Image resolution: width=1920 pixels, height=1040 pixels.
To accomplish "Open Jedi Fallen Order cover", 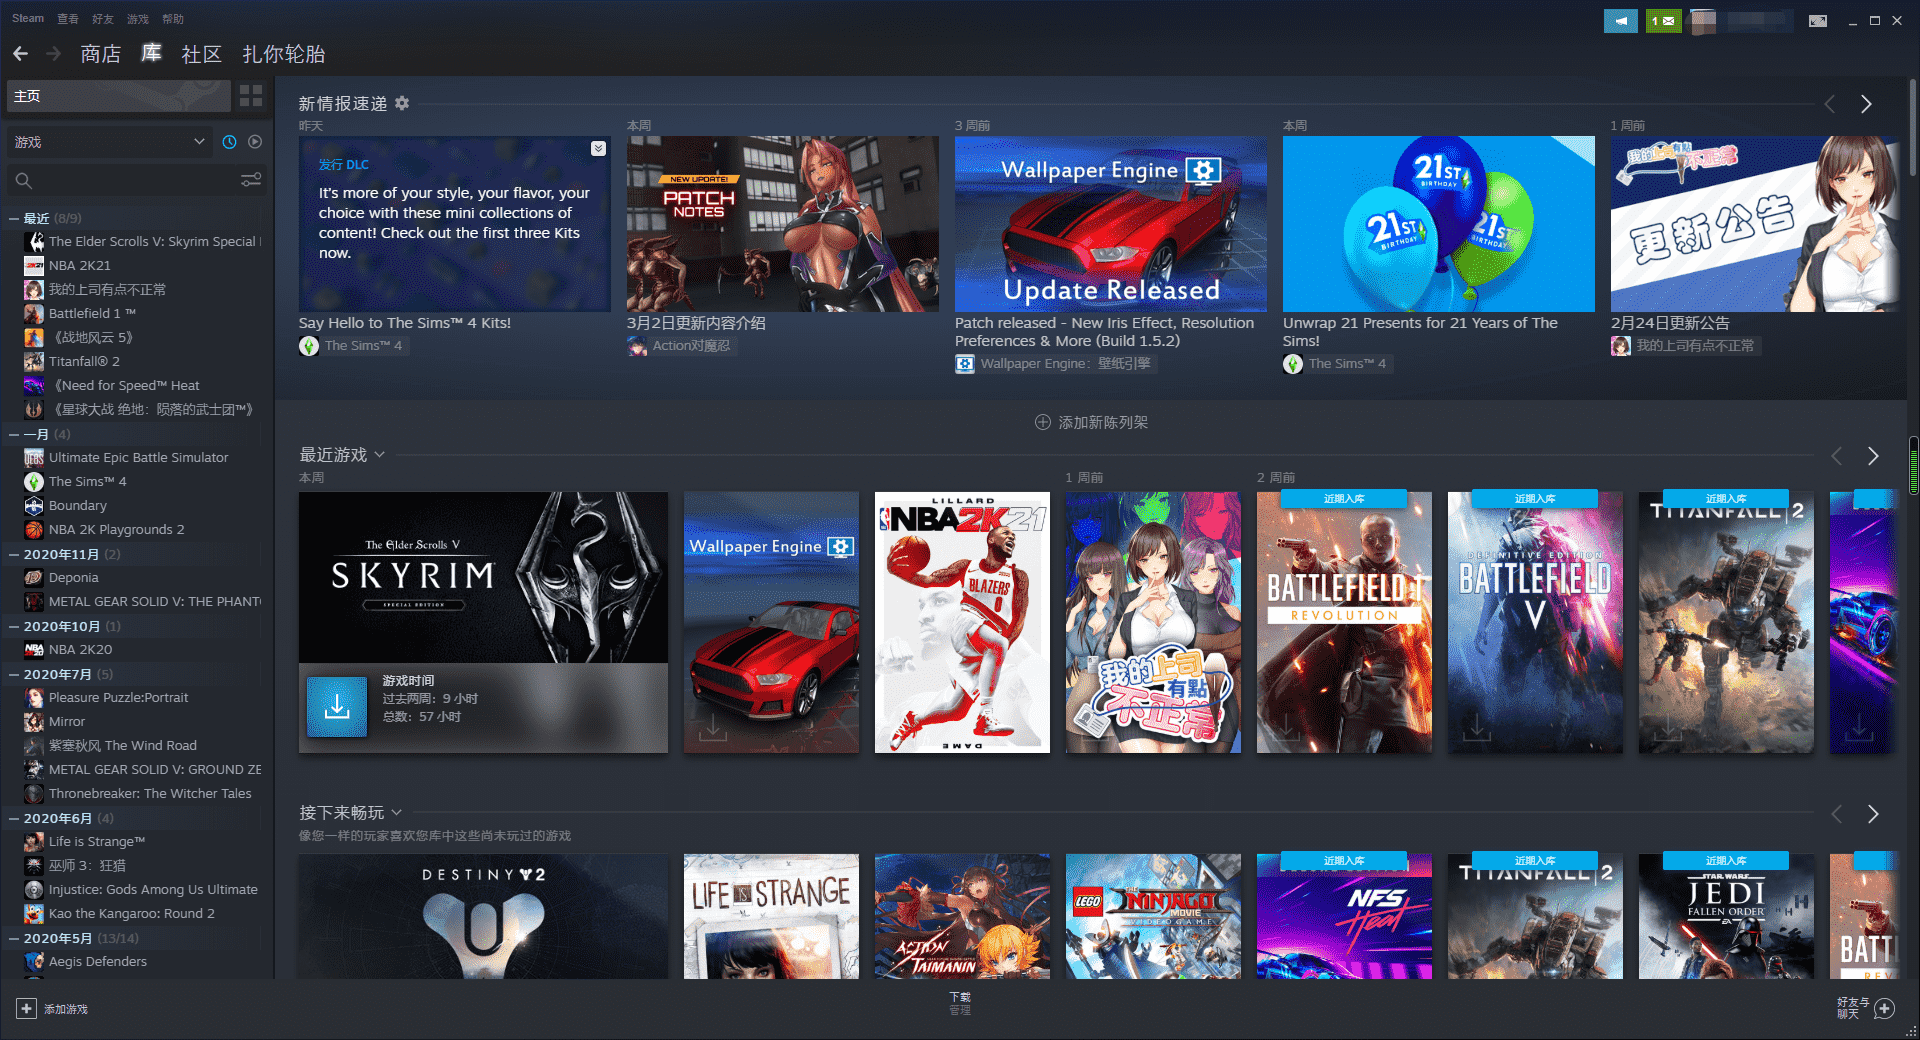I will click(x=1726, y=916).
